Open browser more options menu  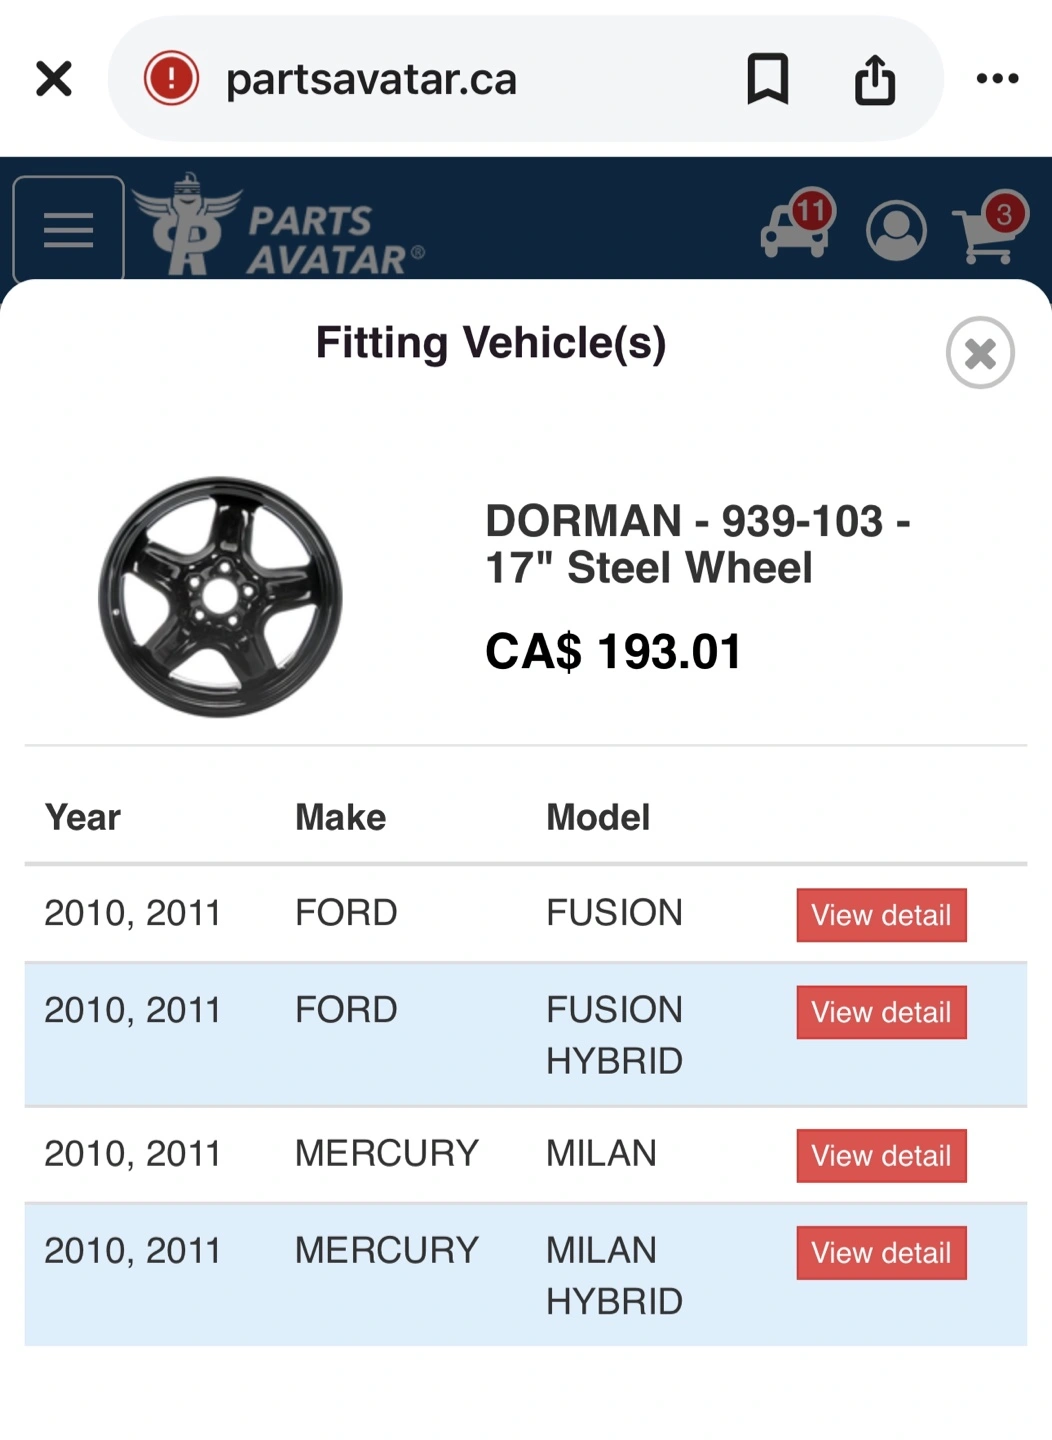point(997,78)
